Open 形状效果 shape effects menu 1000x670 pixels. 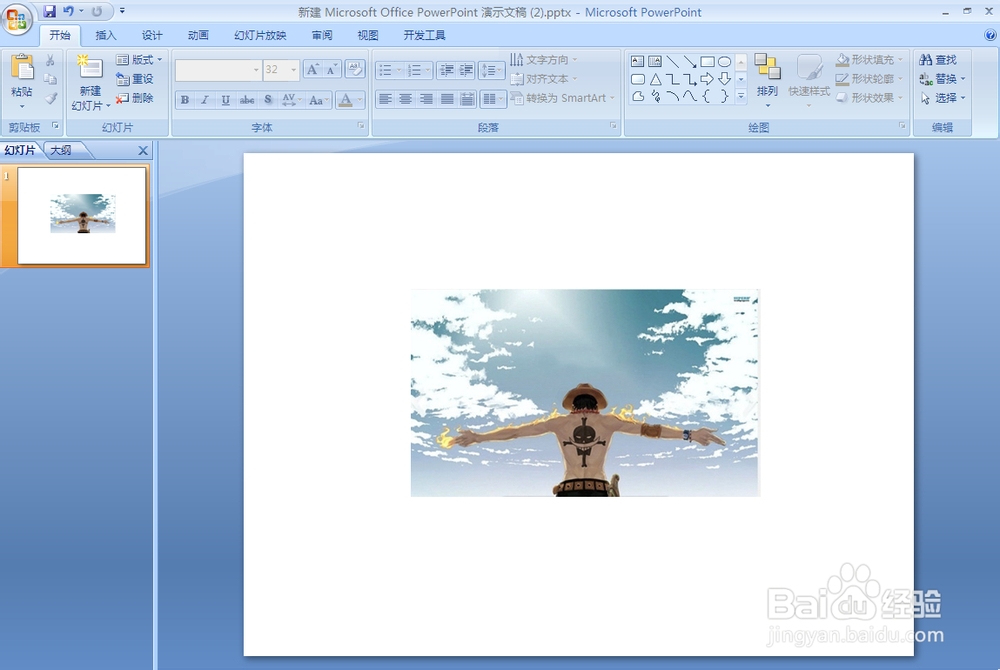pyautogui.click(x=870, y=98)
